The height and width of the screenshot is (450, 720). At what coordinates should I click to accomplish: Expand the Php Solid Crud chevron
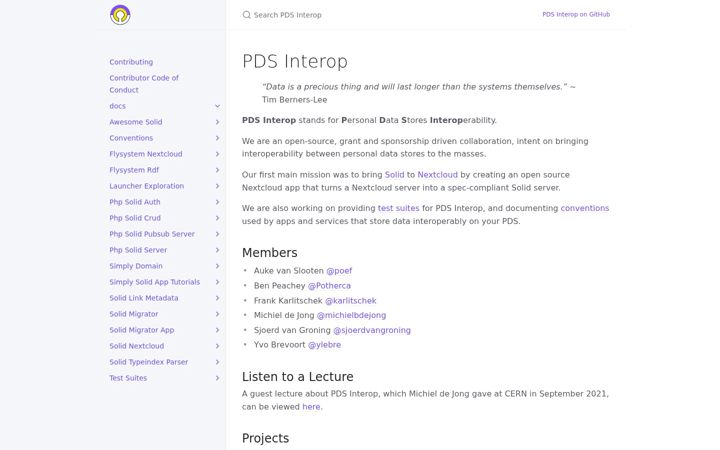(217, 218)
